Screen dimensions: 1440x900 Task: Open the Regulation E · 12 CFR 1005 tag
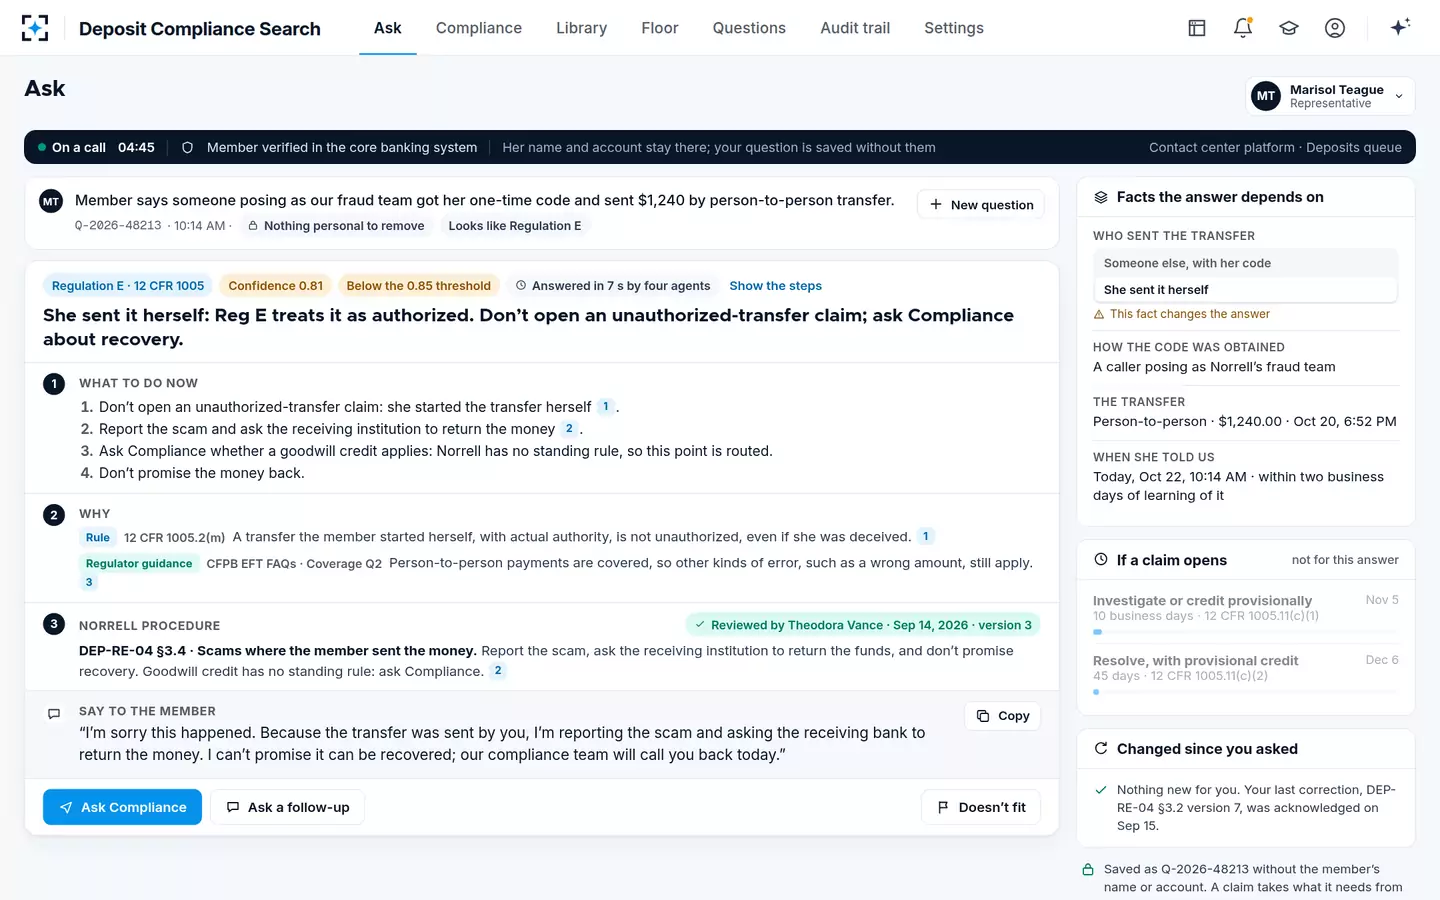128,286
